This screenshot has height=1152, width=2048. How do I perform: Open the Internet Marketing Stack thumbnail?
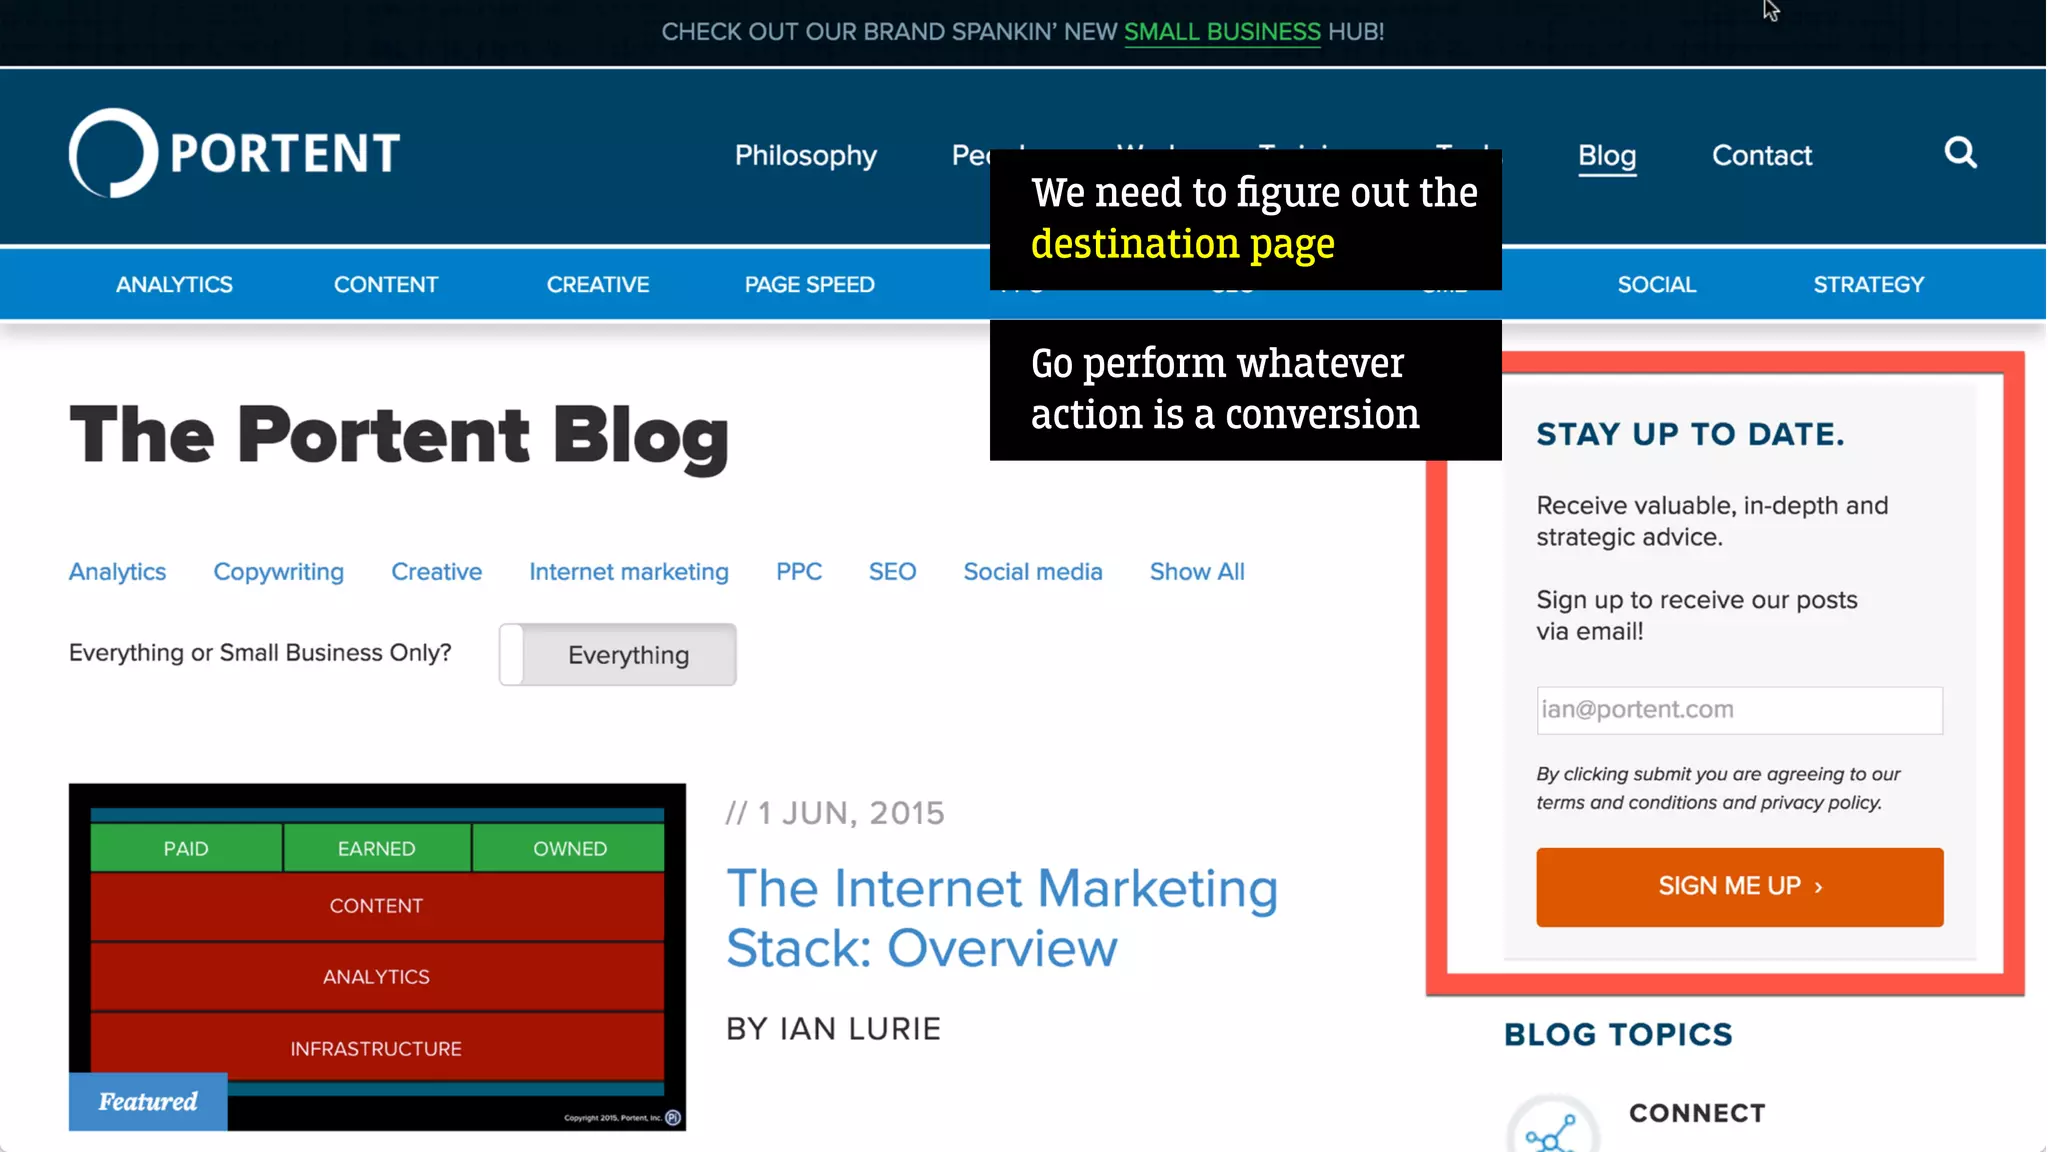click(x=377, y=957)
